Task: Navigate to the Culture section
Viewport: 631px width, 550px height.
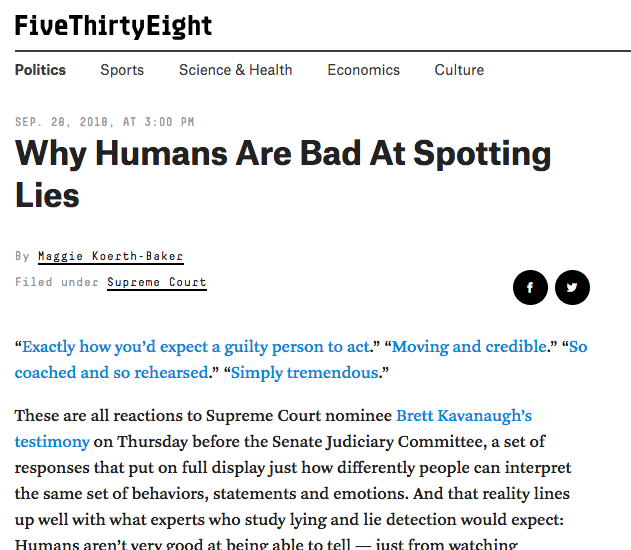Action: click(459, 70)
